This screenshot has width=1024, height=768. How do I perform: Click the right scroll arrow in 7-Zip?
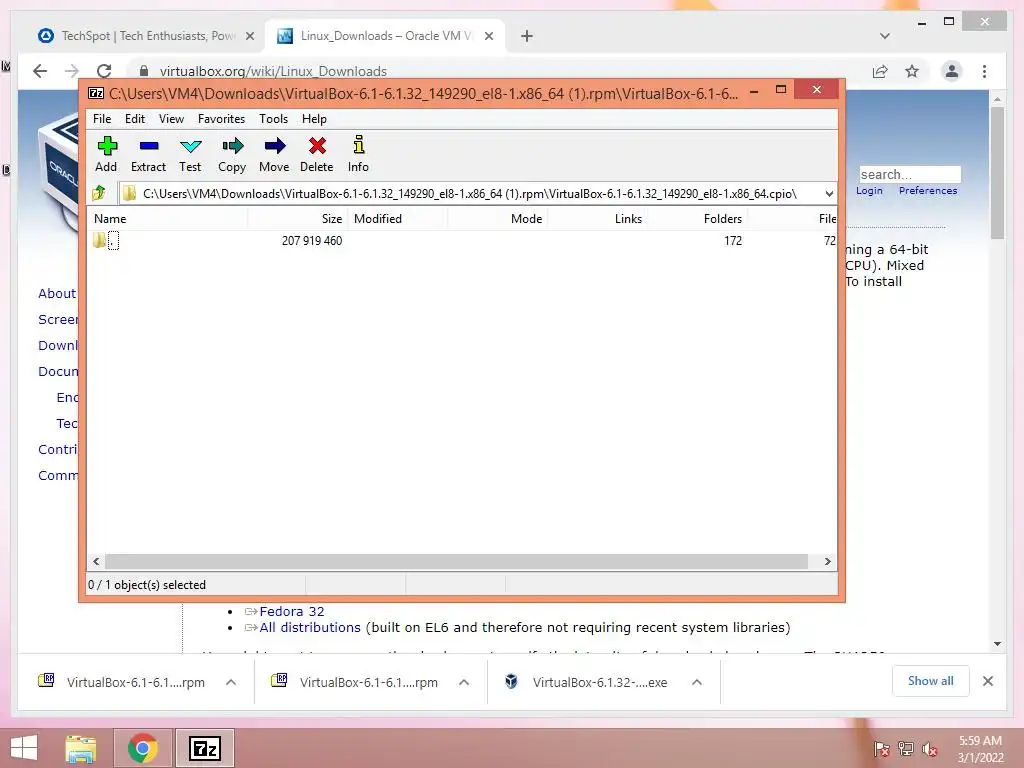pos(827,562)
